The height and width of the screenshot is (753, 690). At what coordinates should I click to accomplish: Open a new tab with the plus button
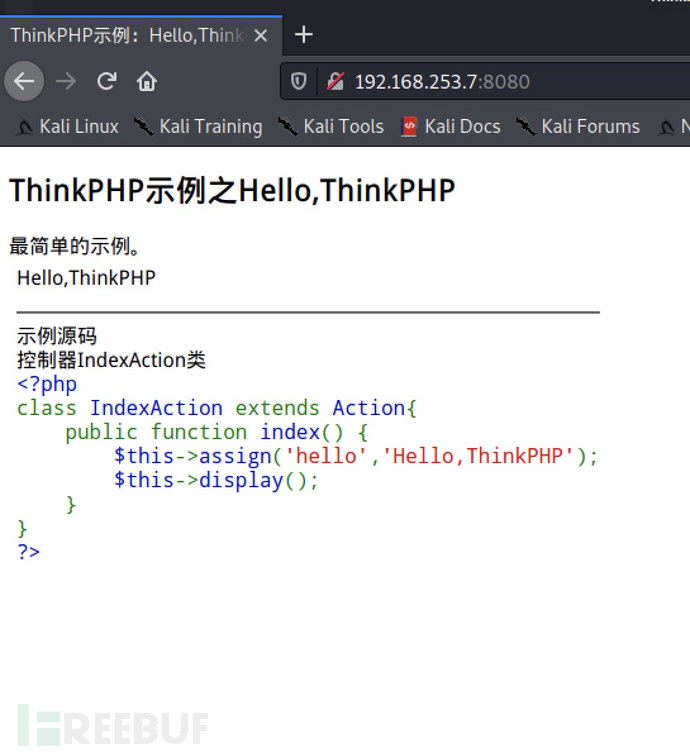(x=304, y=35)
